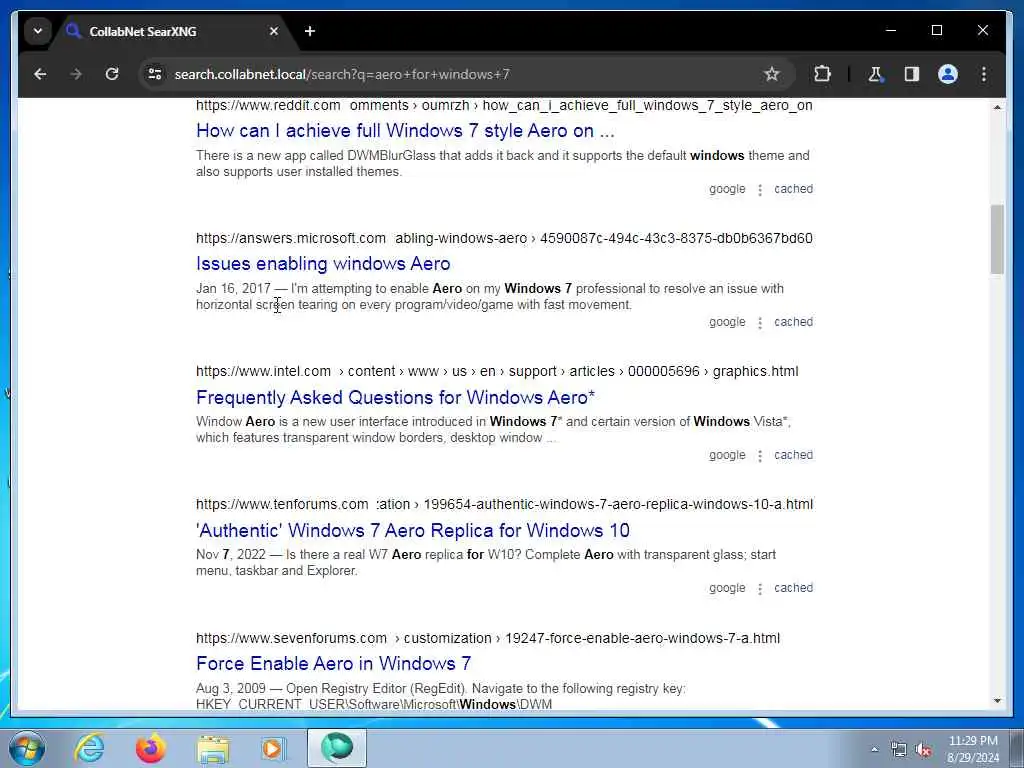Image resolution: width=1024 pixels, height=768 pixels.
Task: Toggle the browser side panel
Action: point(912,74)
